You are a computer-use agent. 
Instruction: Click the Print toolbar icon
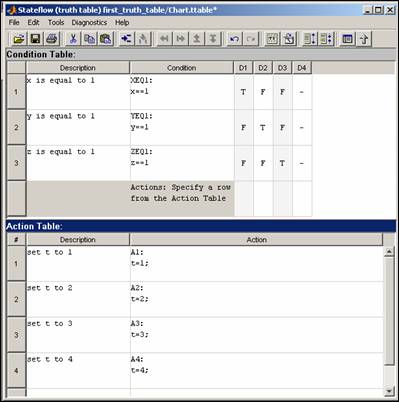[51, 39]
